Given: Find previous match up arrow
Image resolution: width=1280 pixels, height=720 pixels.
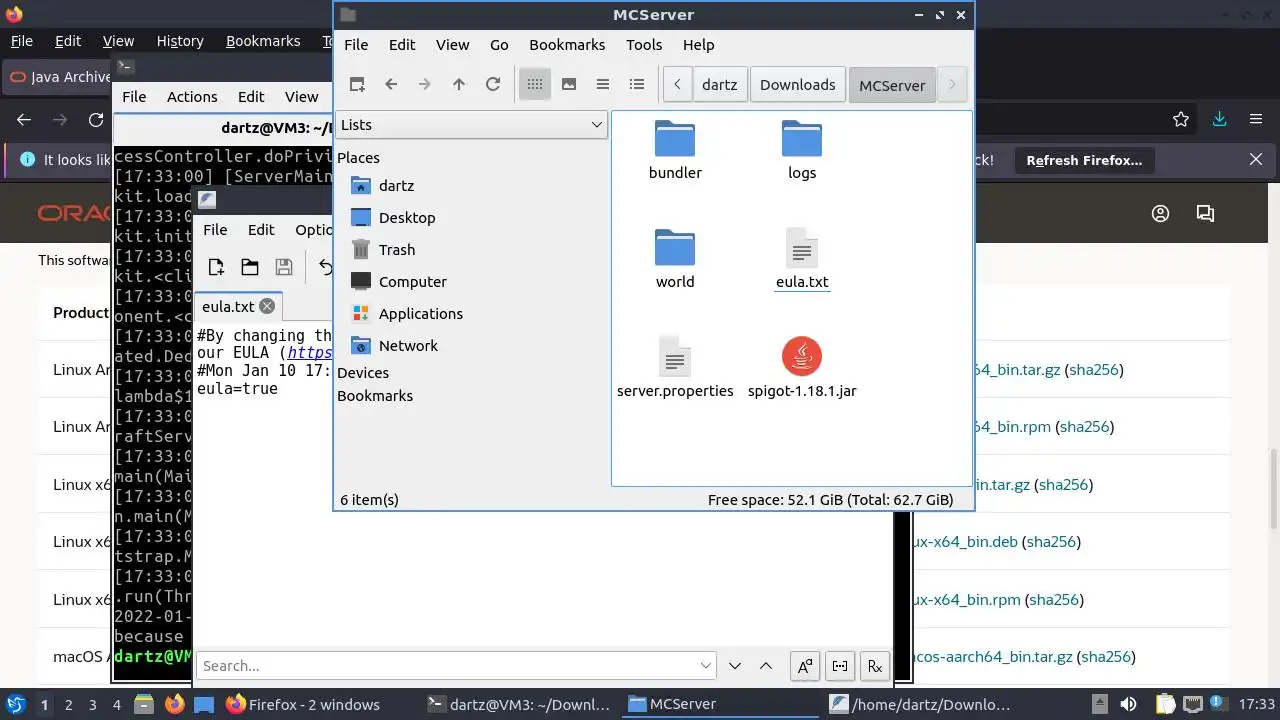Looking at the screenshot, I should click(766, 666).
